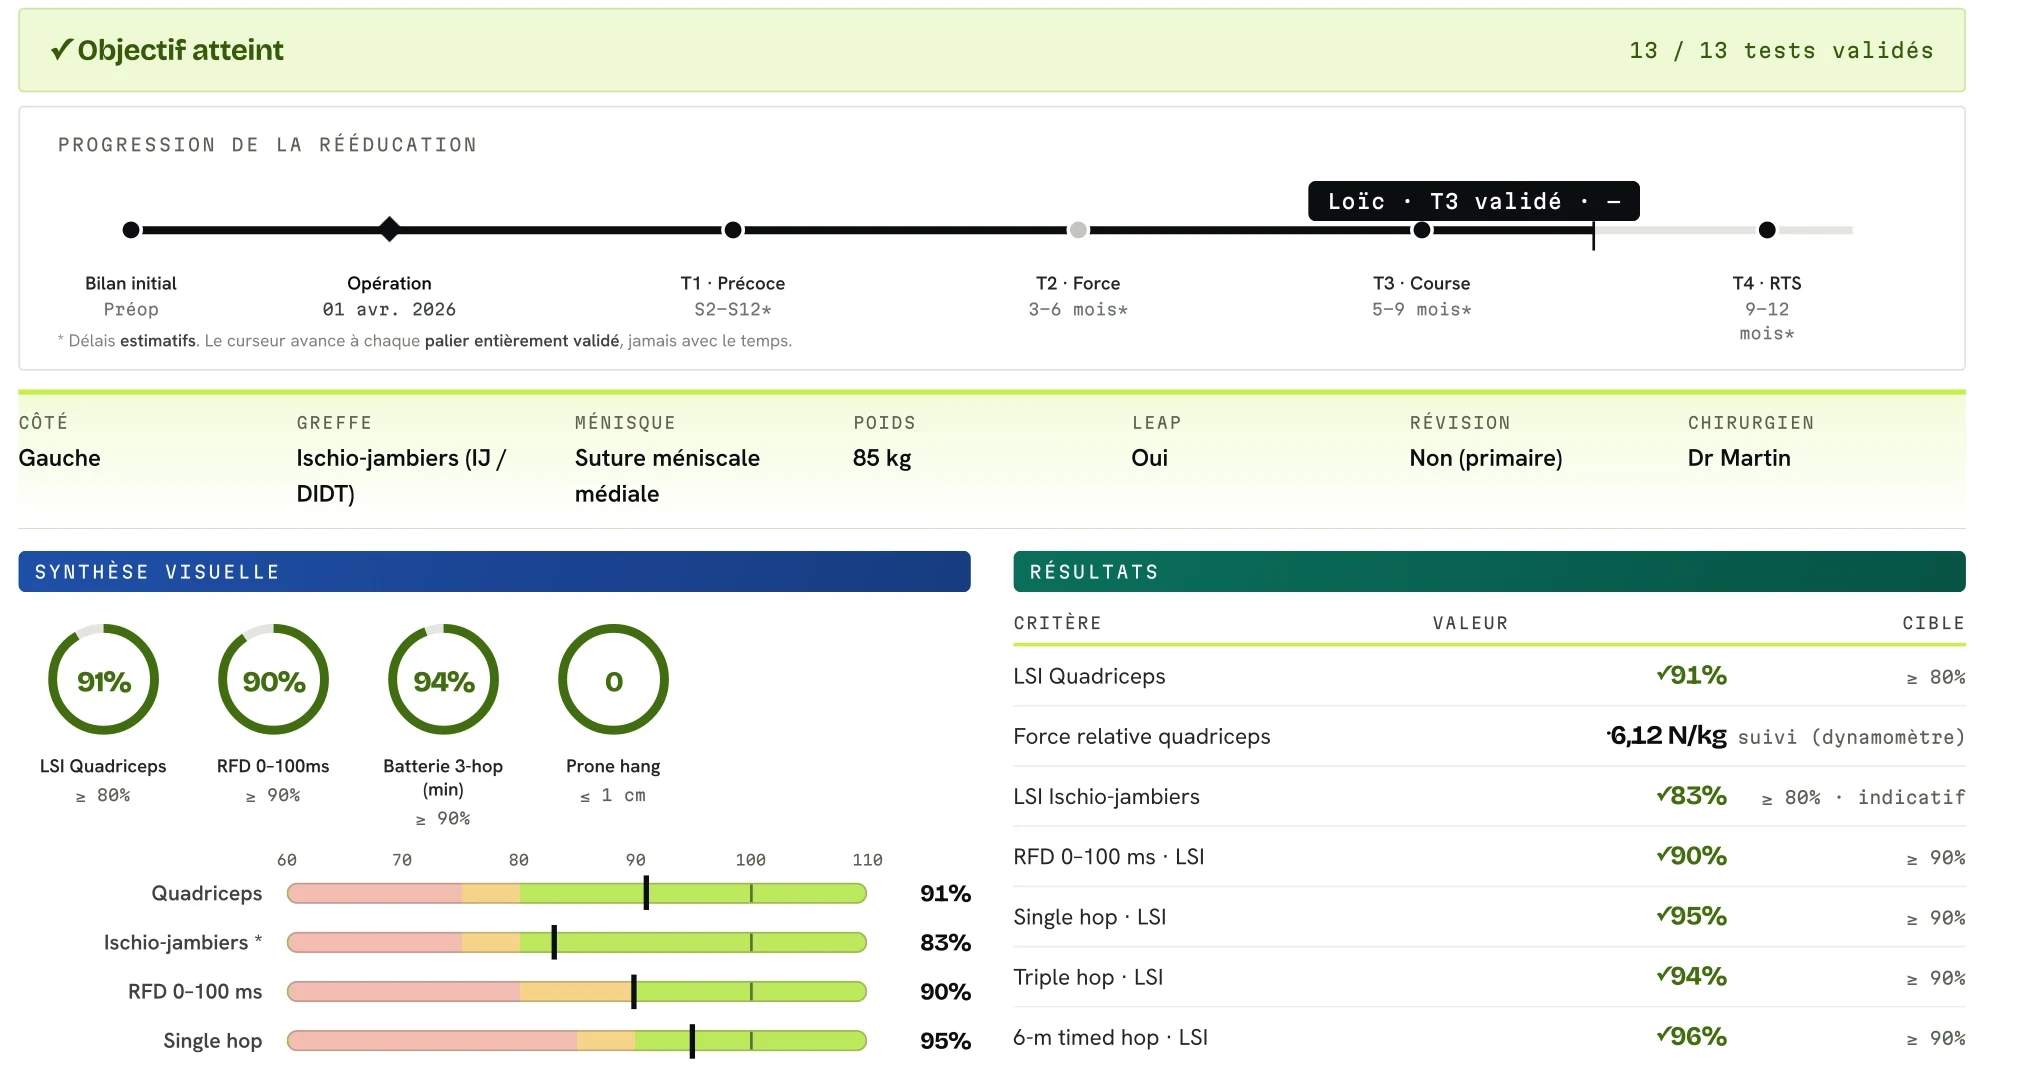Click the T2 Force grey timeline dot
This screenshot has width=2018, height=1066.
(1078, 230)
